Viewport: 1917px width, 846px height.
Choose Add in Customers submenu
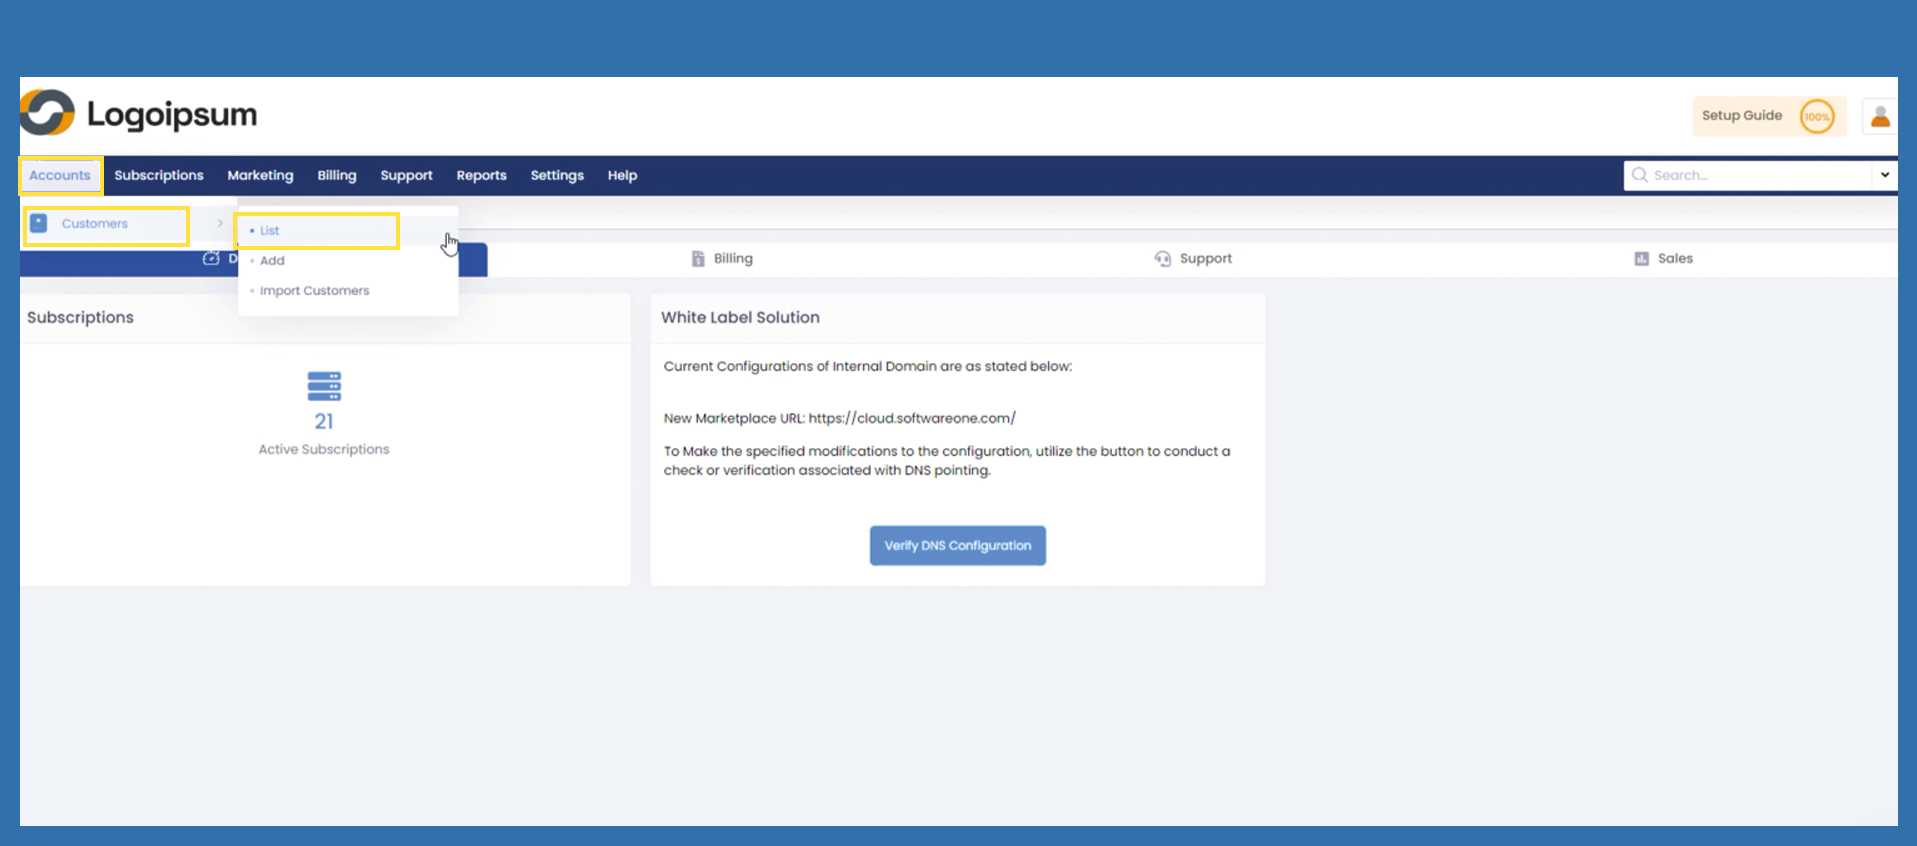click(x=272, y=261)
